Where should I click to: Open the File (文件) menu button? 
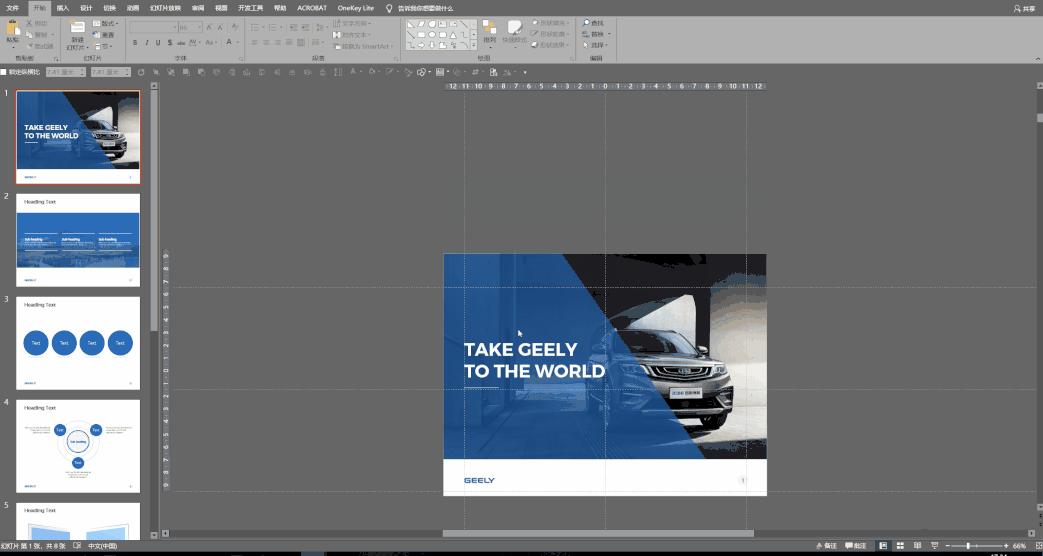[13, 8]
